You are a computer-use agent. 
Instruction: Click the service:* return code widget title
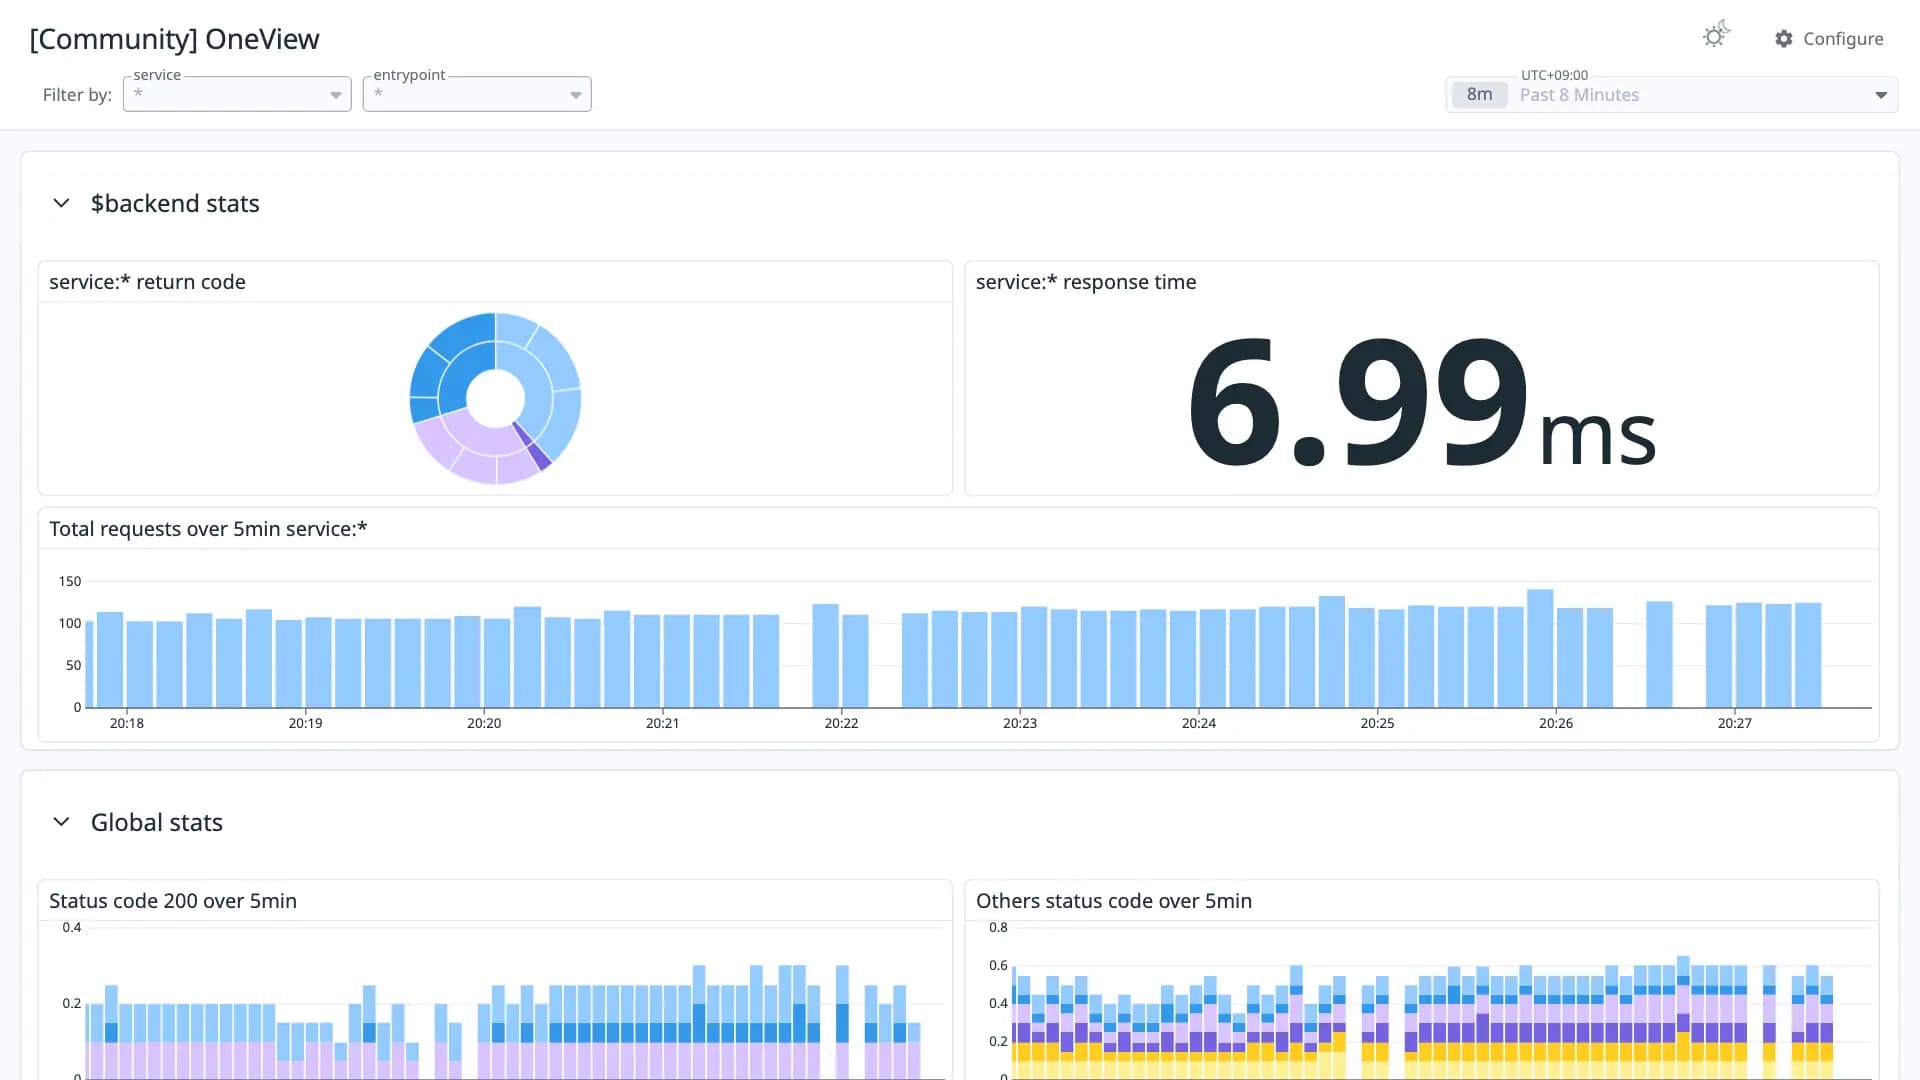(147, 282)
